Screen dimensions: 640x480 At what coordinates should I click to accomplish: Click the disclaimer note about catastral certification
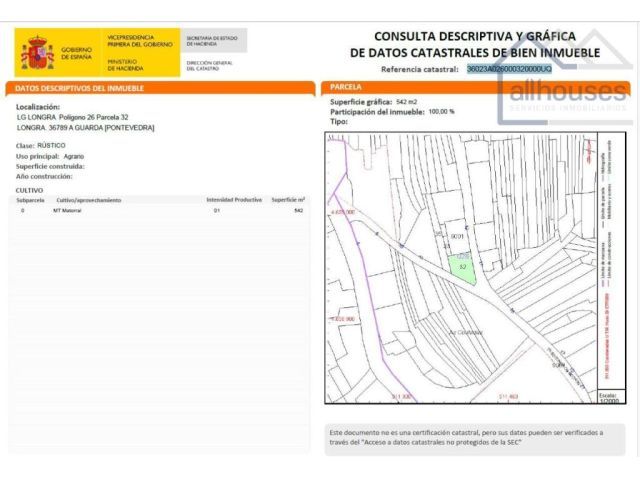(475, 439)
